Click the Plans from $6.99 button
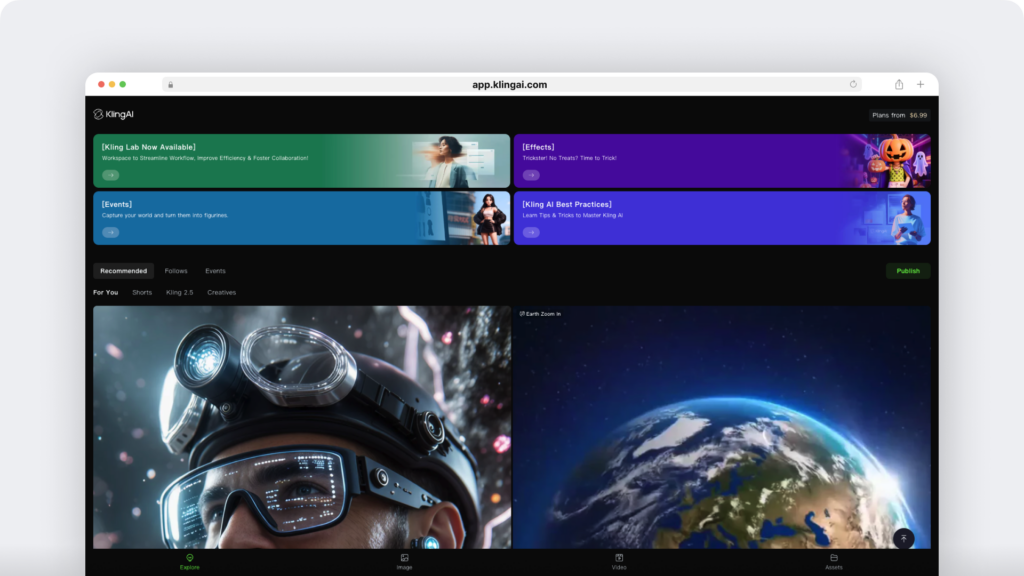1024x576 pixels. click(899, 115)
